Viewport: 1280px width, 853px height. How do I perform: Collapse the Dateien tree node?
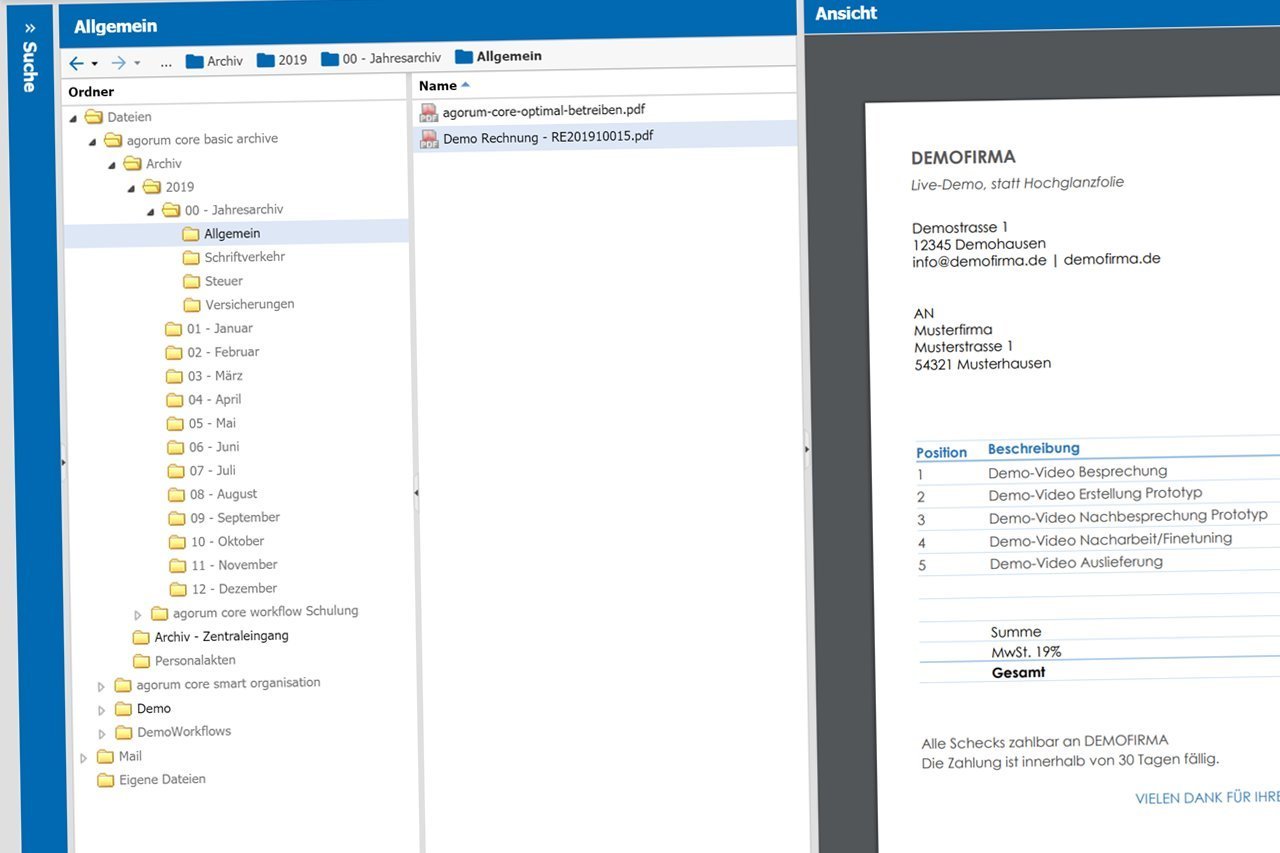pos(74,117)
